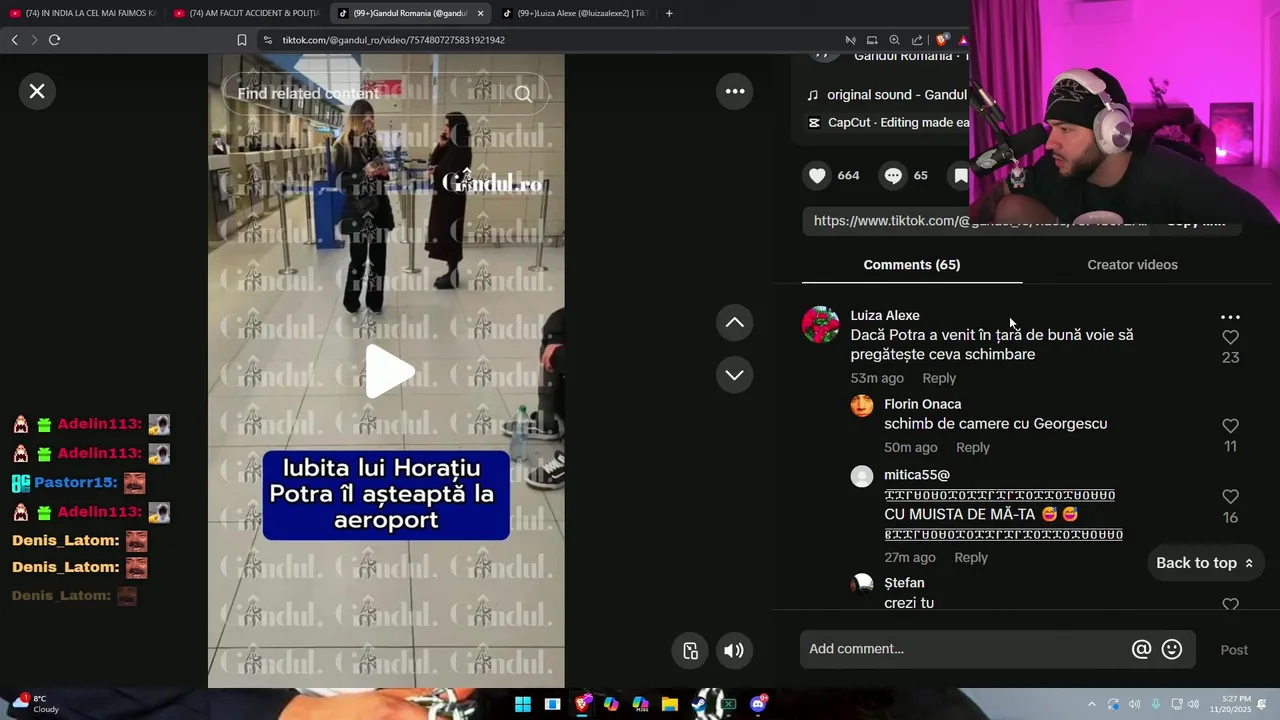Like Ștefan's comment
The width and height of the screenshot is (1280, 720).
click(x=1231, y=604)
